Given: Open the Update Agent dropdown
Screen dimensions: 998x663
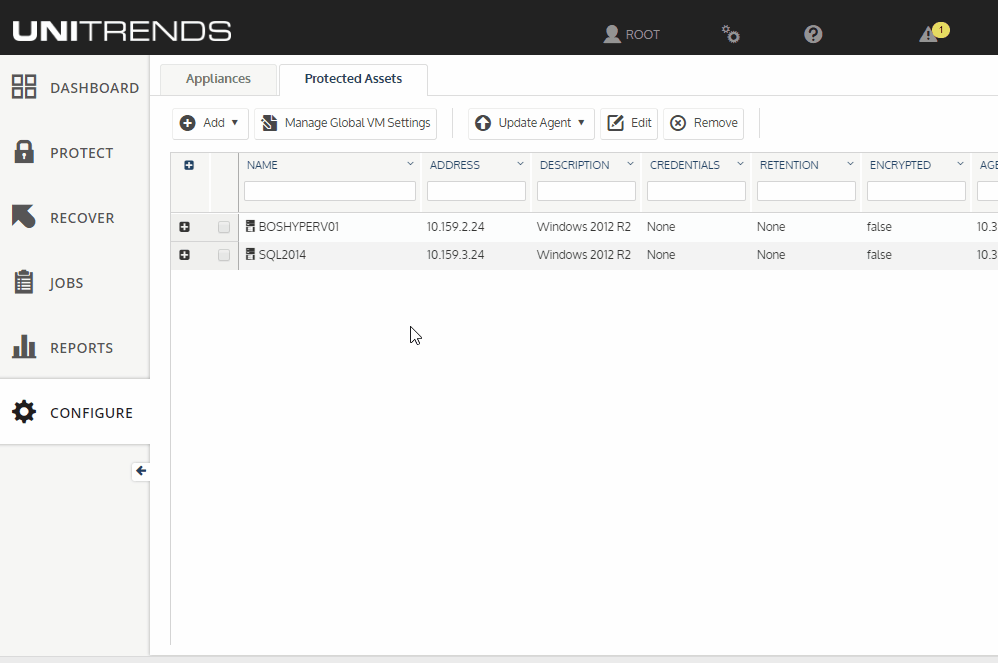Looking at the screenshot, I should (531, 123).
